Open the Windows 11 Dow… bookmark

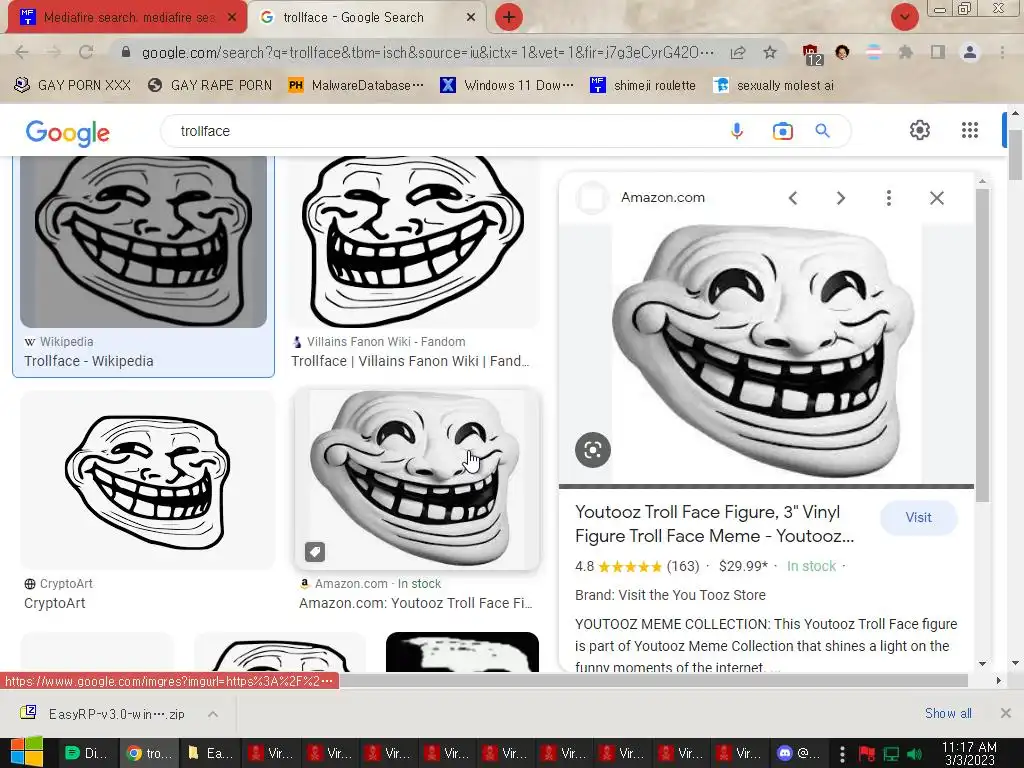click(x=507, y=86)
